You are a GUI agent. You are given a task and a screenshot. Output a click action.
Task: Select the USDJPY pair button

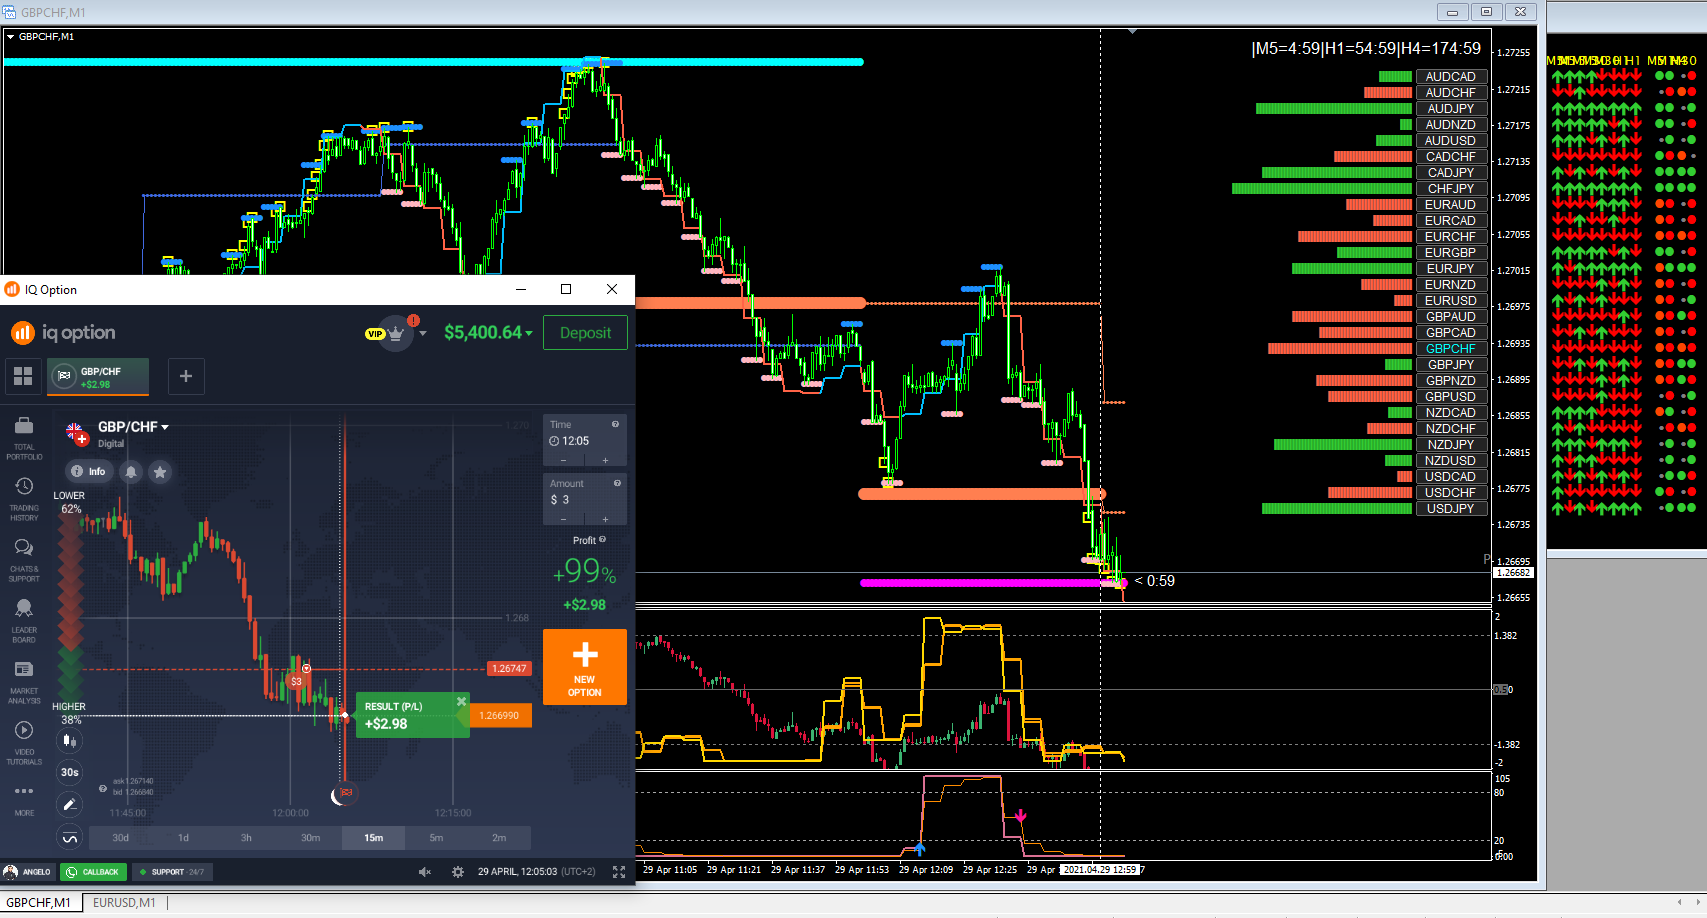point(1451,509)
